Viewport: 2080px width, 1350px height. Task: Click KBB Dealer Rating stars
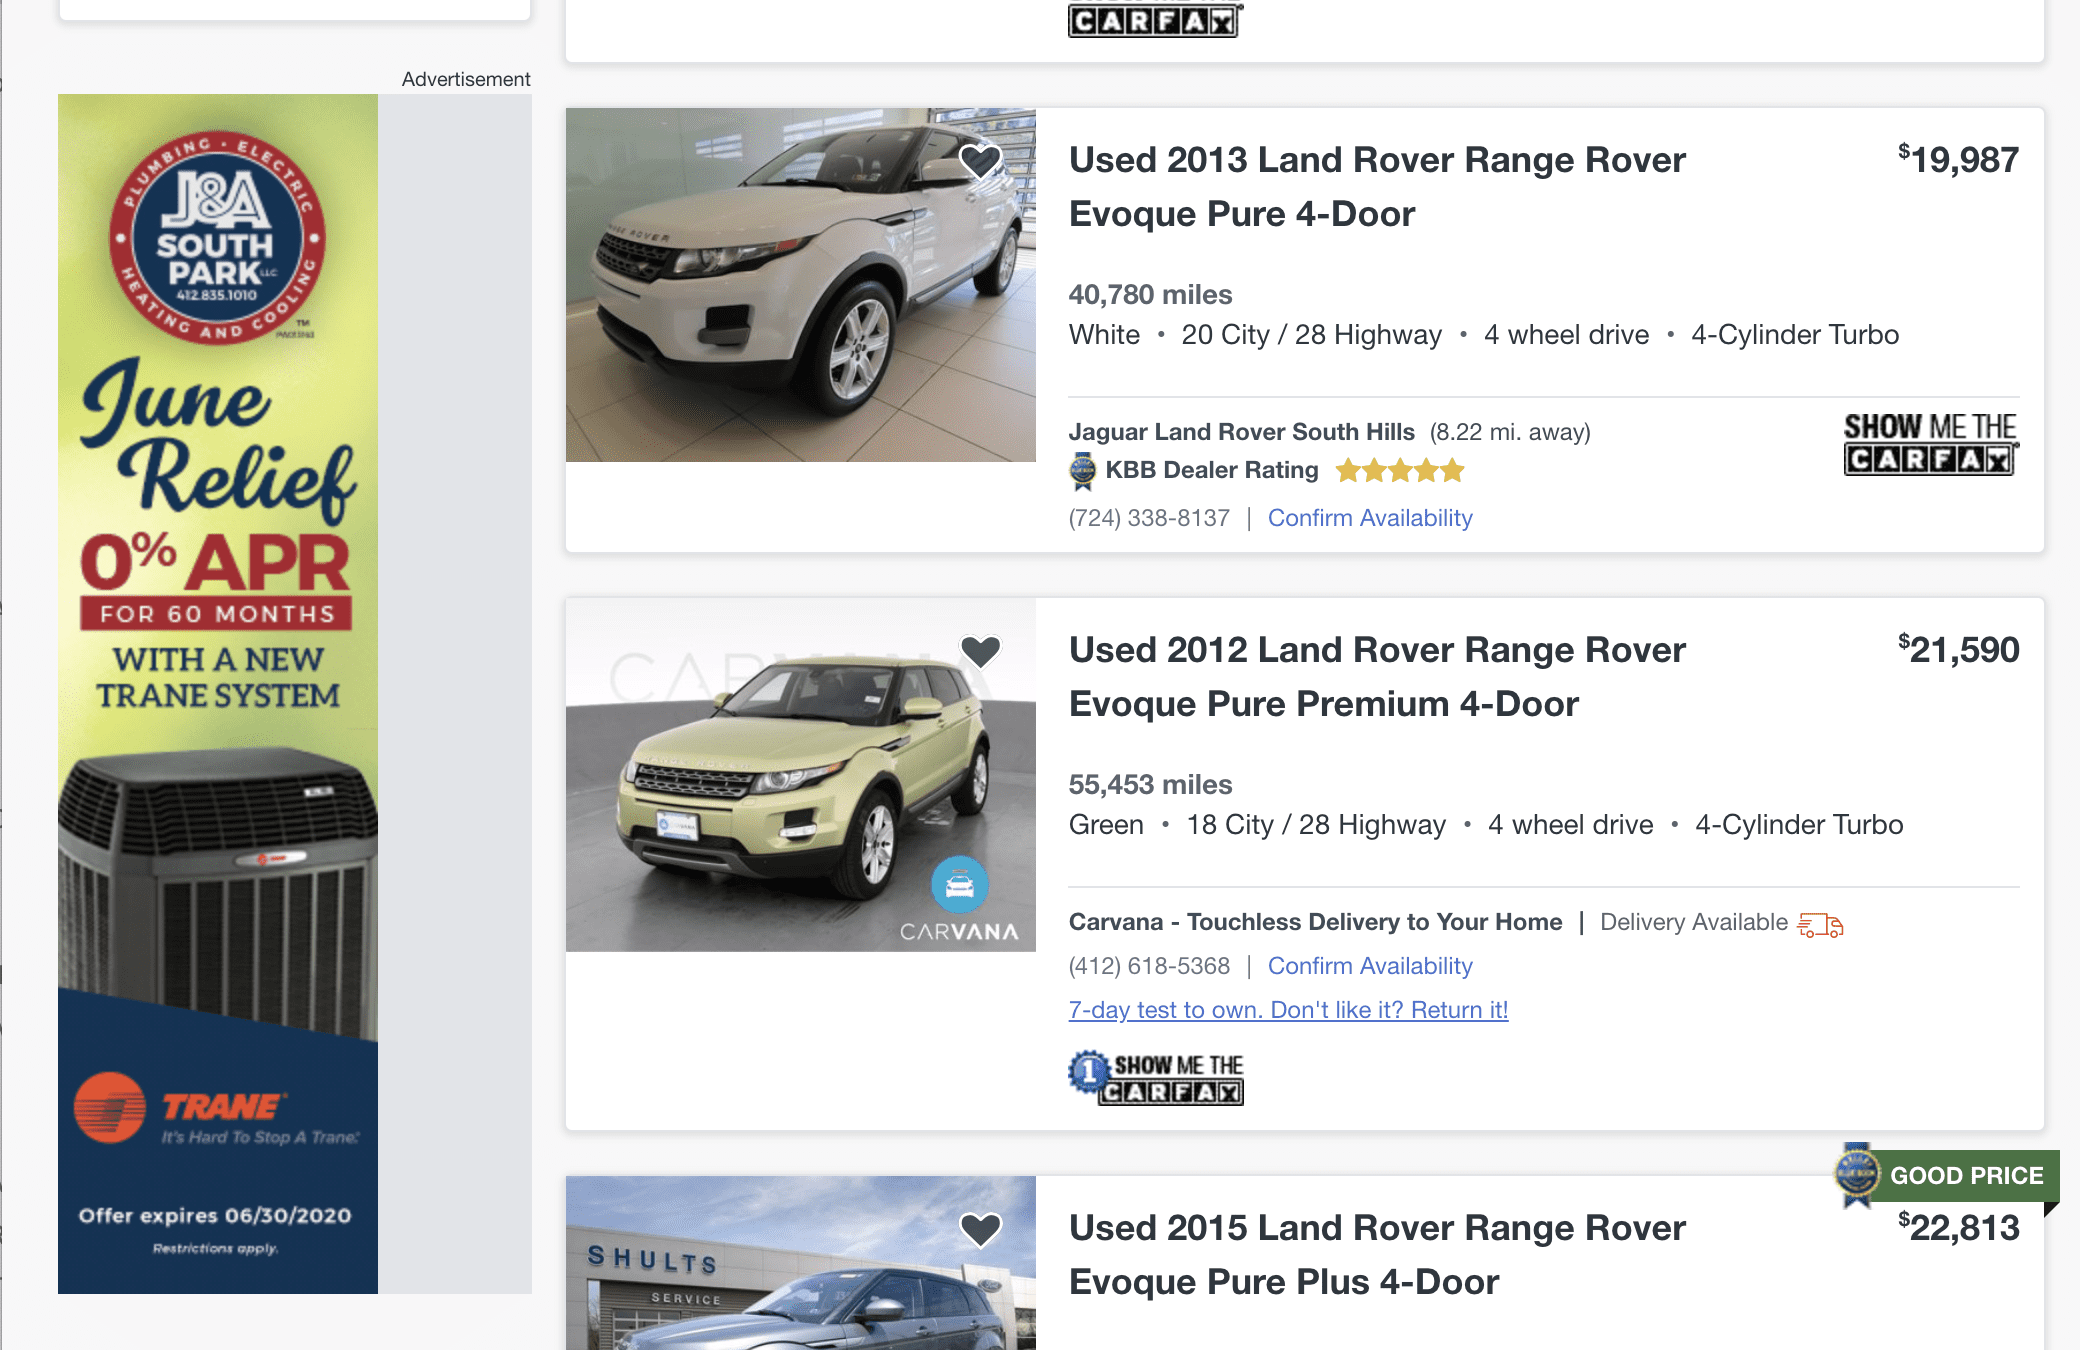click(x=1399, y=470)
